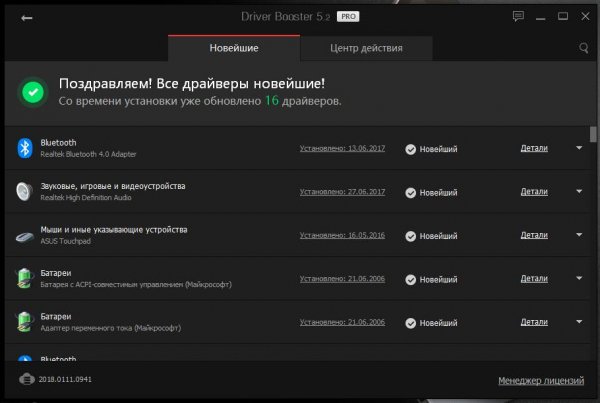Click the status checkmark for Realtek Bluetooth
600x403 pixels.
[x=411, y=149]
